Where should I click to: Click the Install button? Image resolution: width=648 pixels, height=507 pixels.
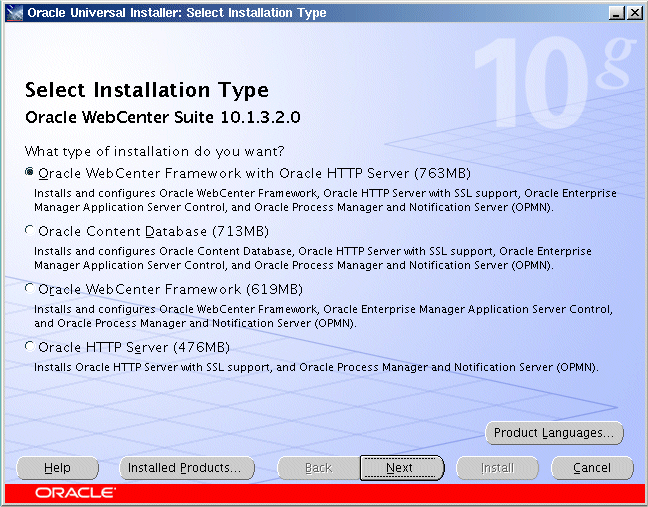497,468
